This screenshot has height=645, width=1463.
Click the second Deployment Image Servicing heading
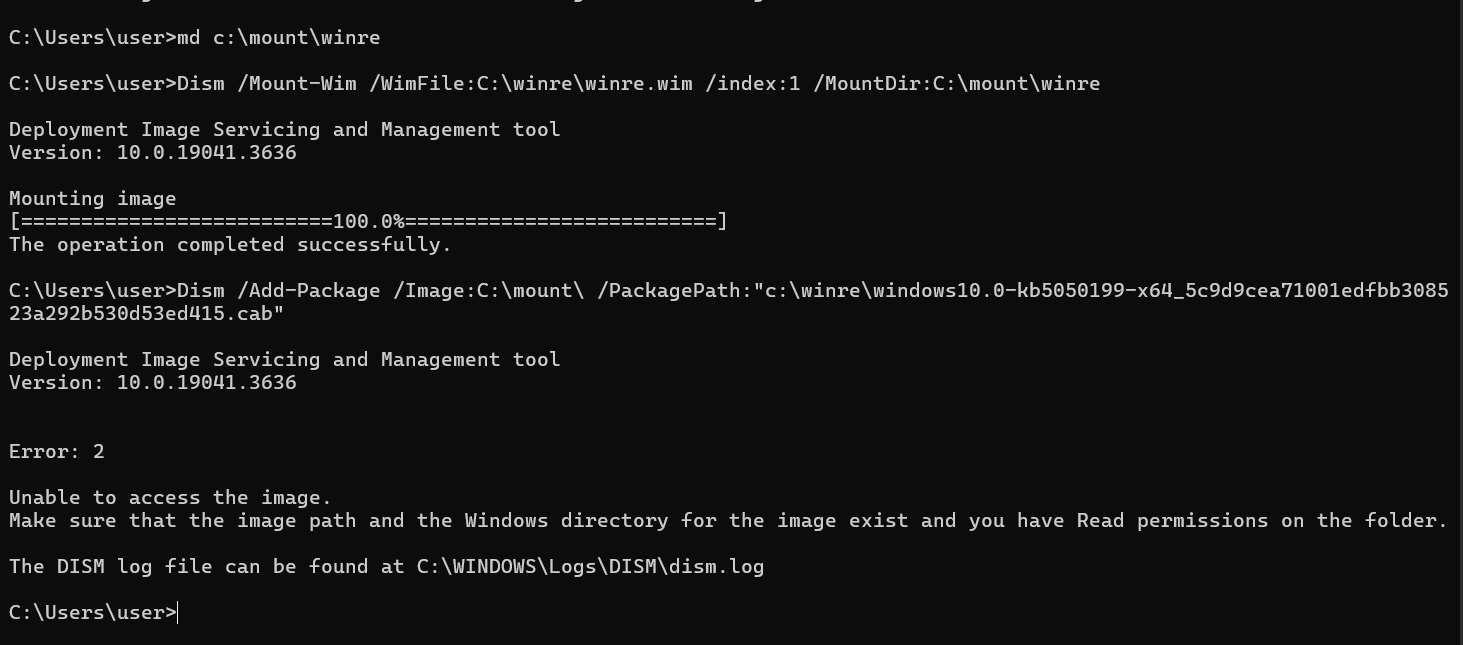285,360
